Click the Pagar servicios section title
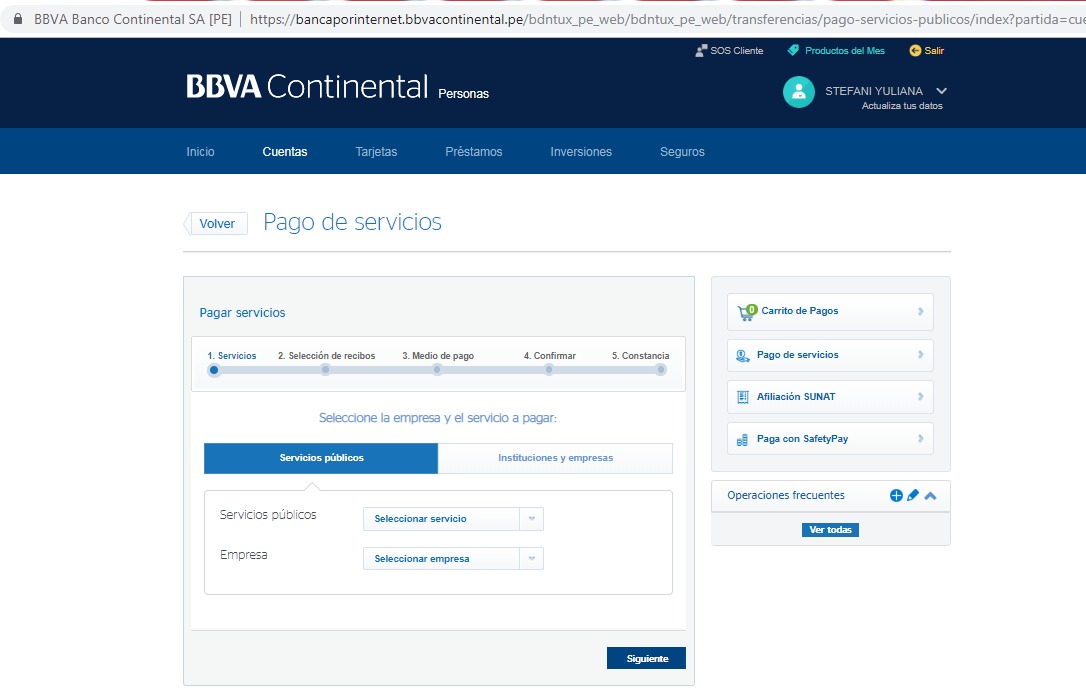Image resolution: width=1086 pixels, height=691 pixels. [242, 313]
